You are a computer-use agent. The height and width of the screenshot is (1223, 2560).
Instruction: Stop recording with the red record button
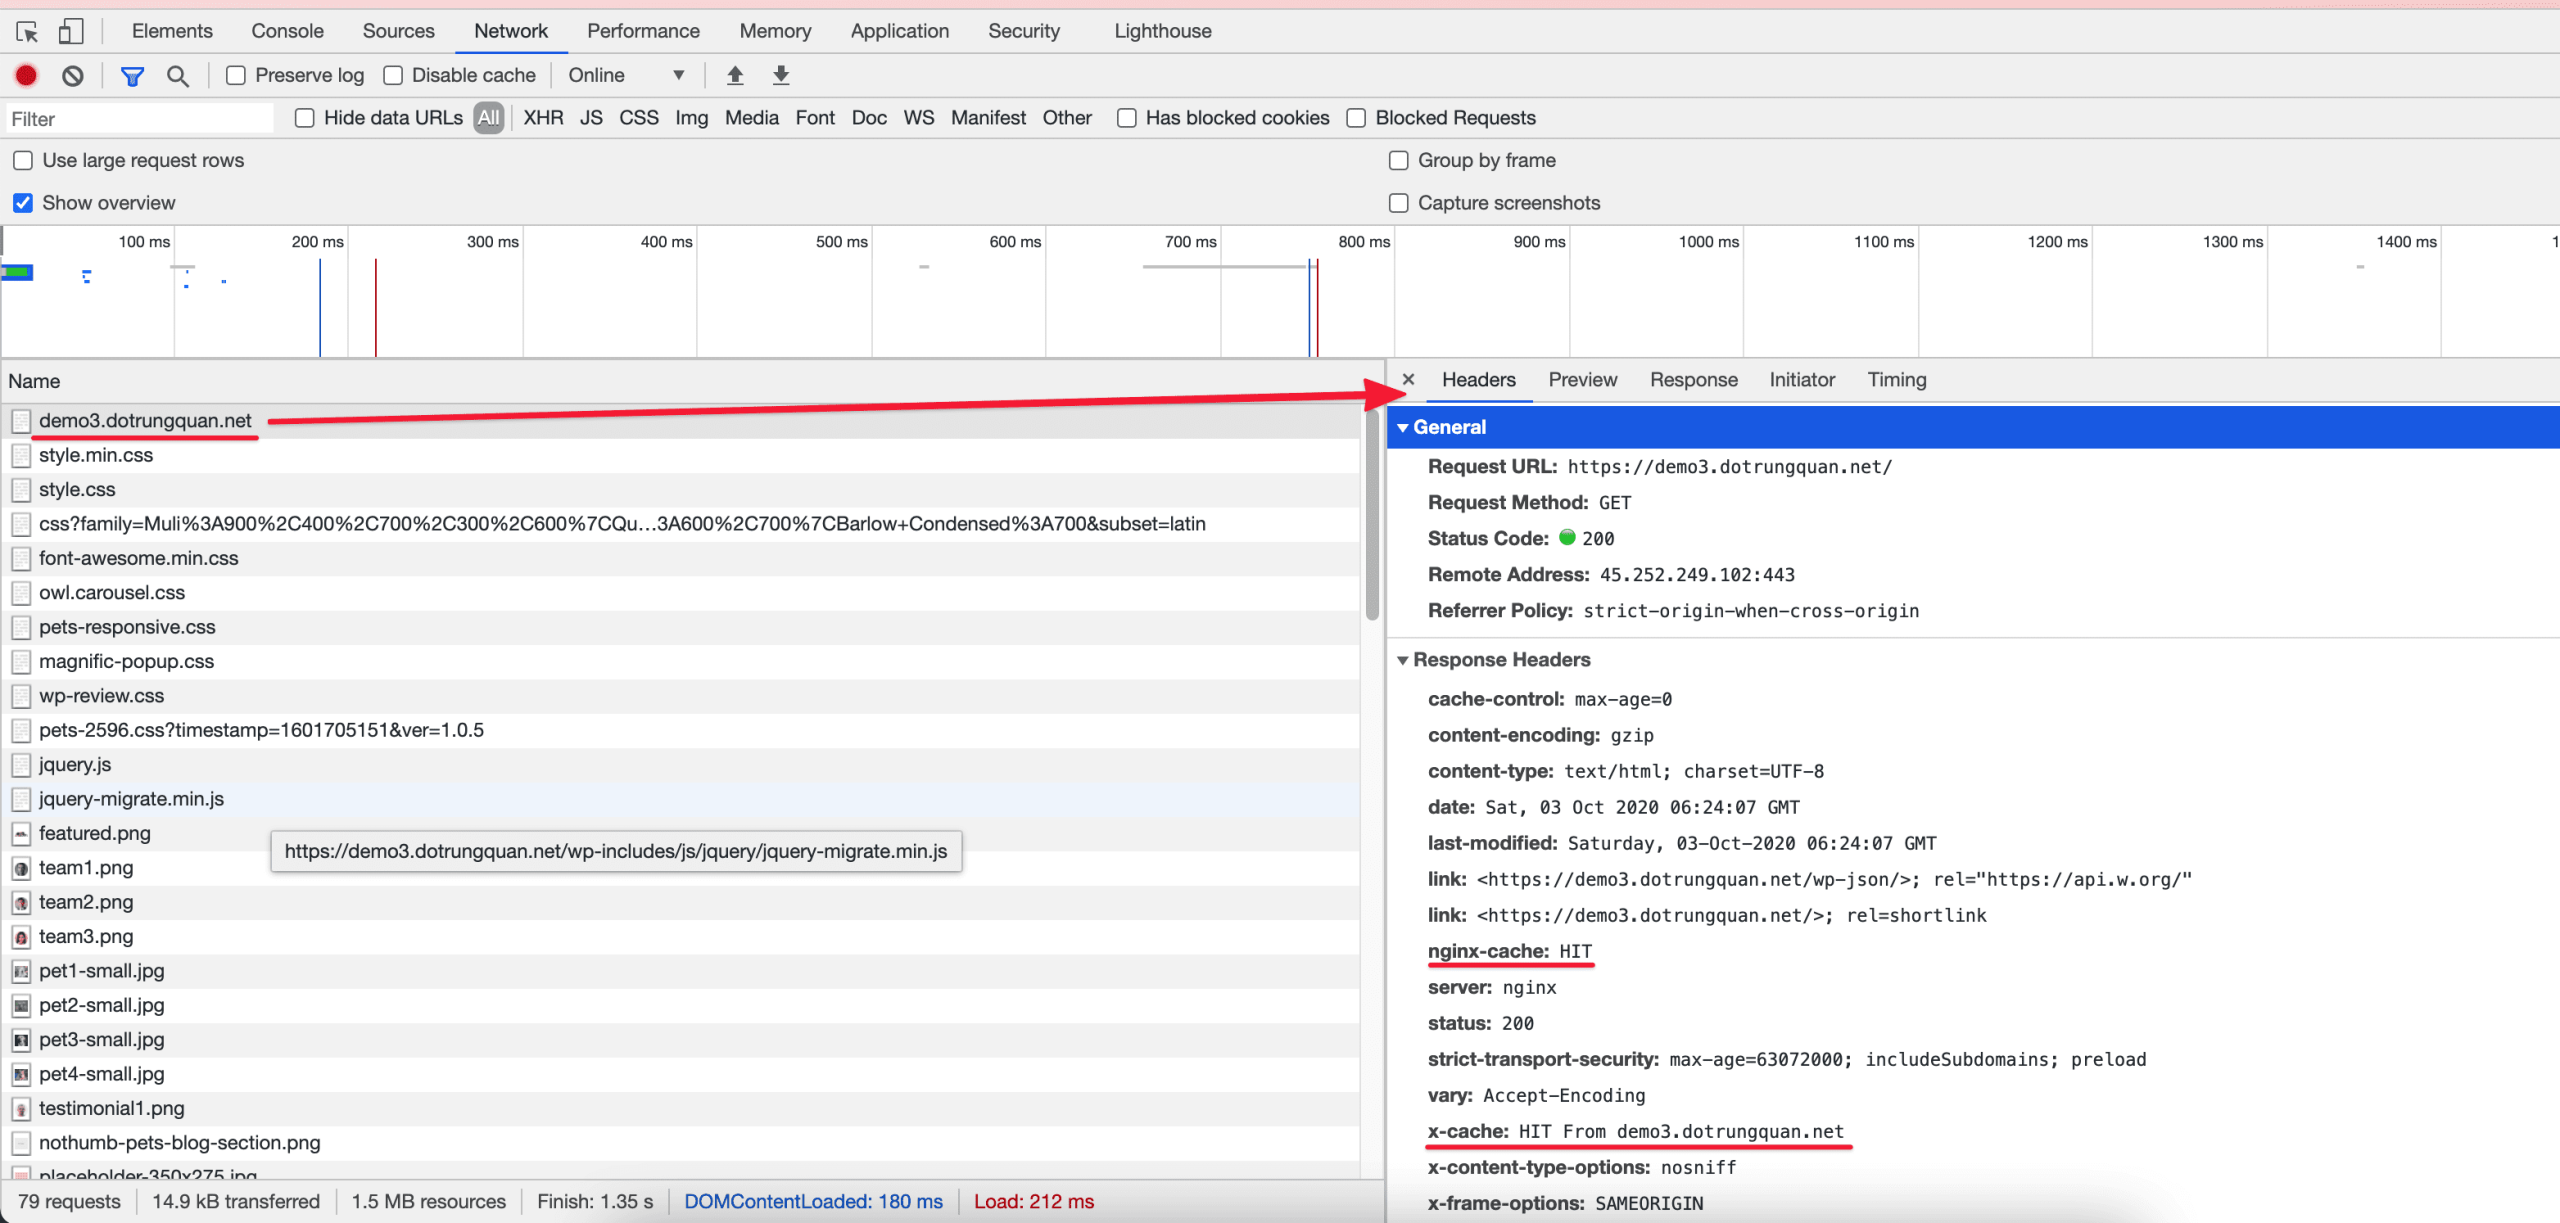tap(26, 75)
